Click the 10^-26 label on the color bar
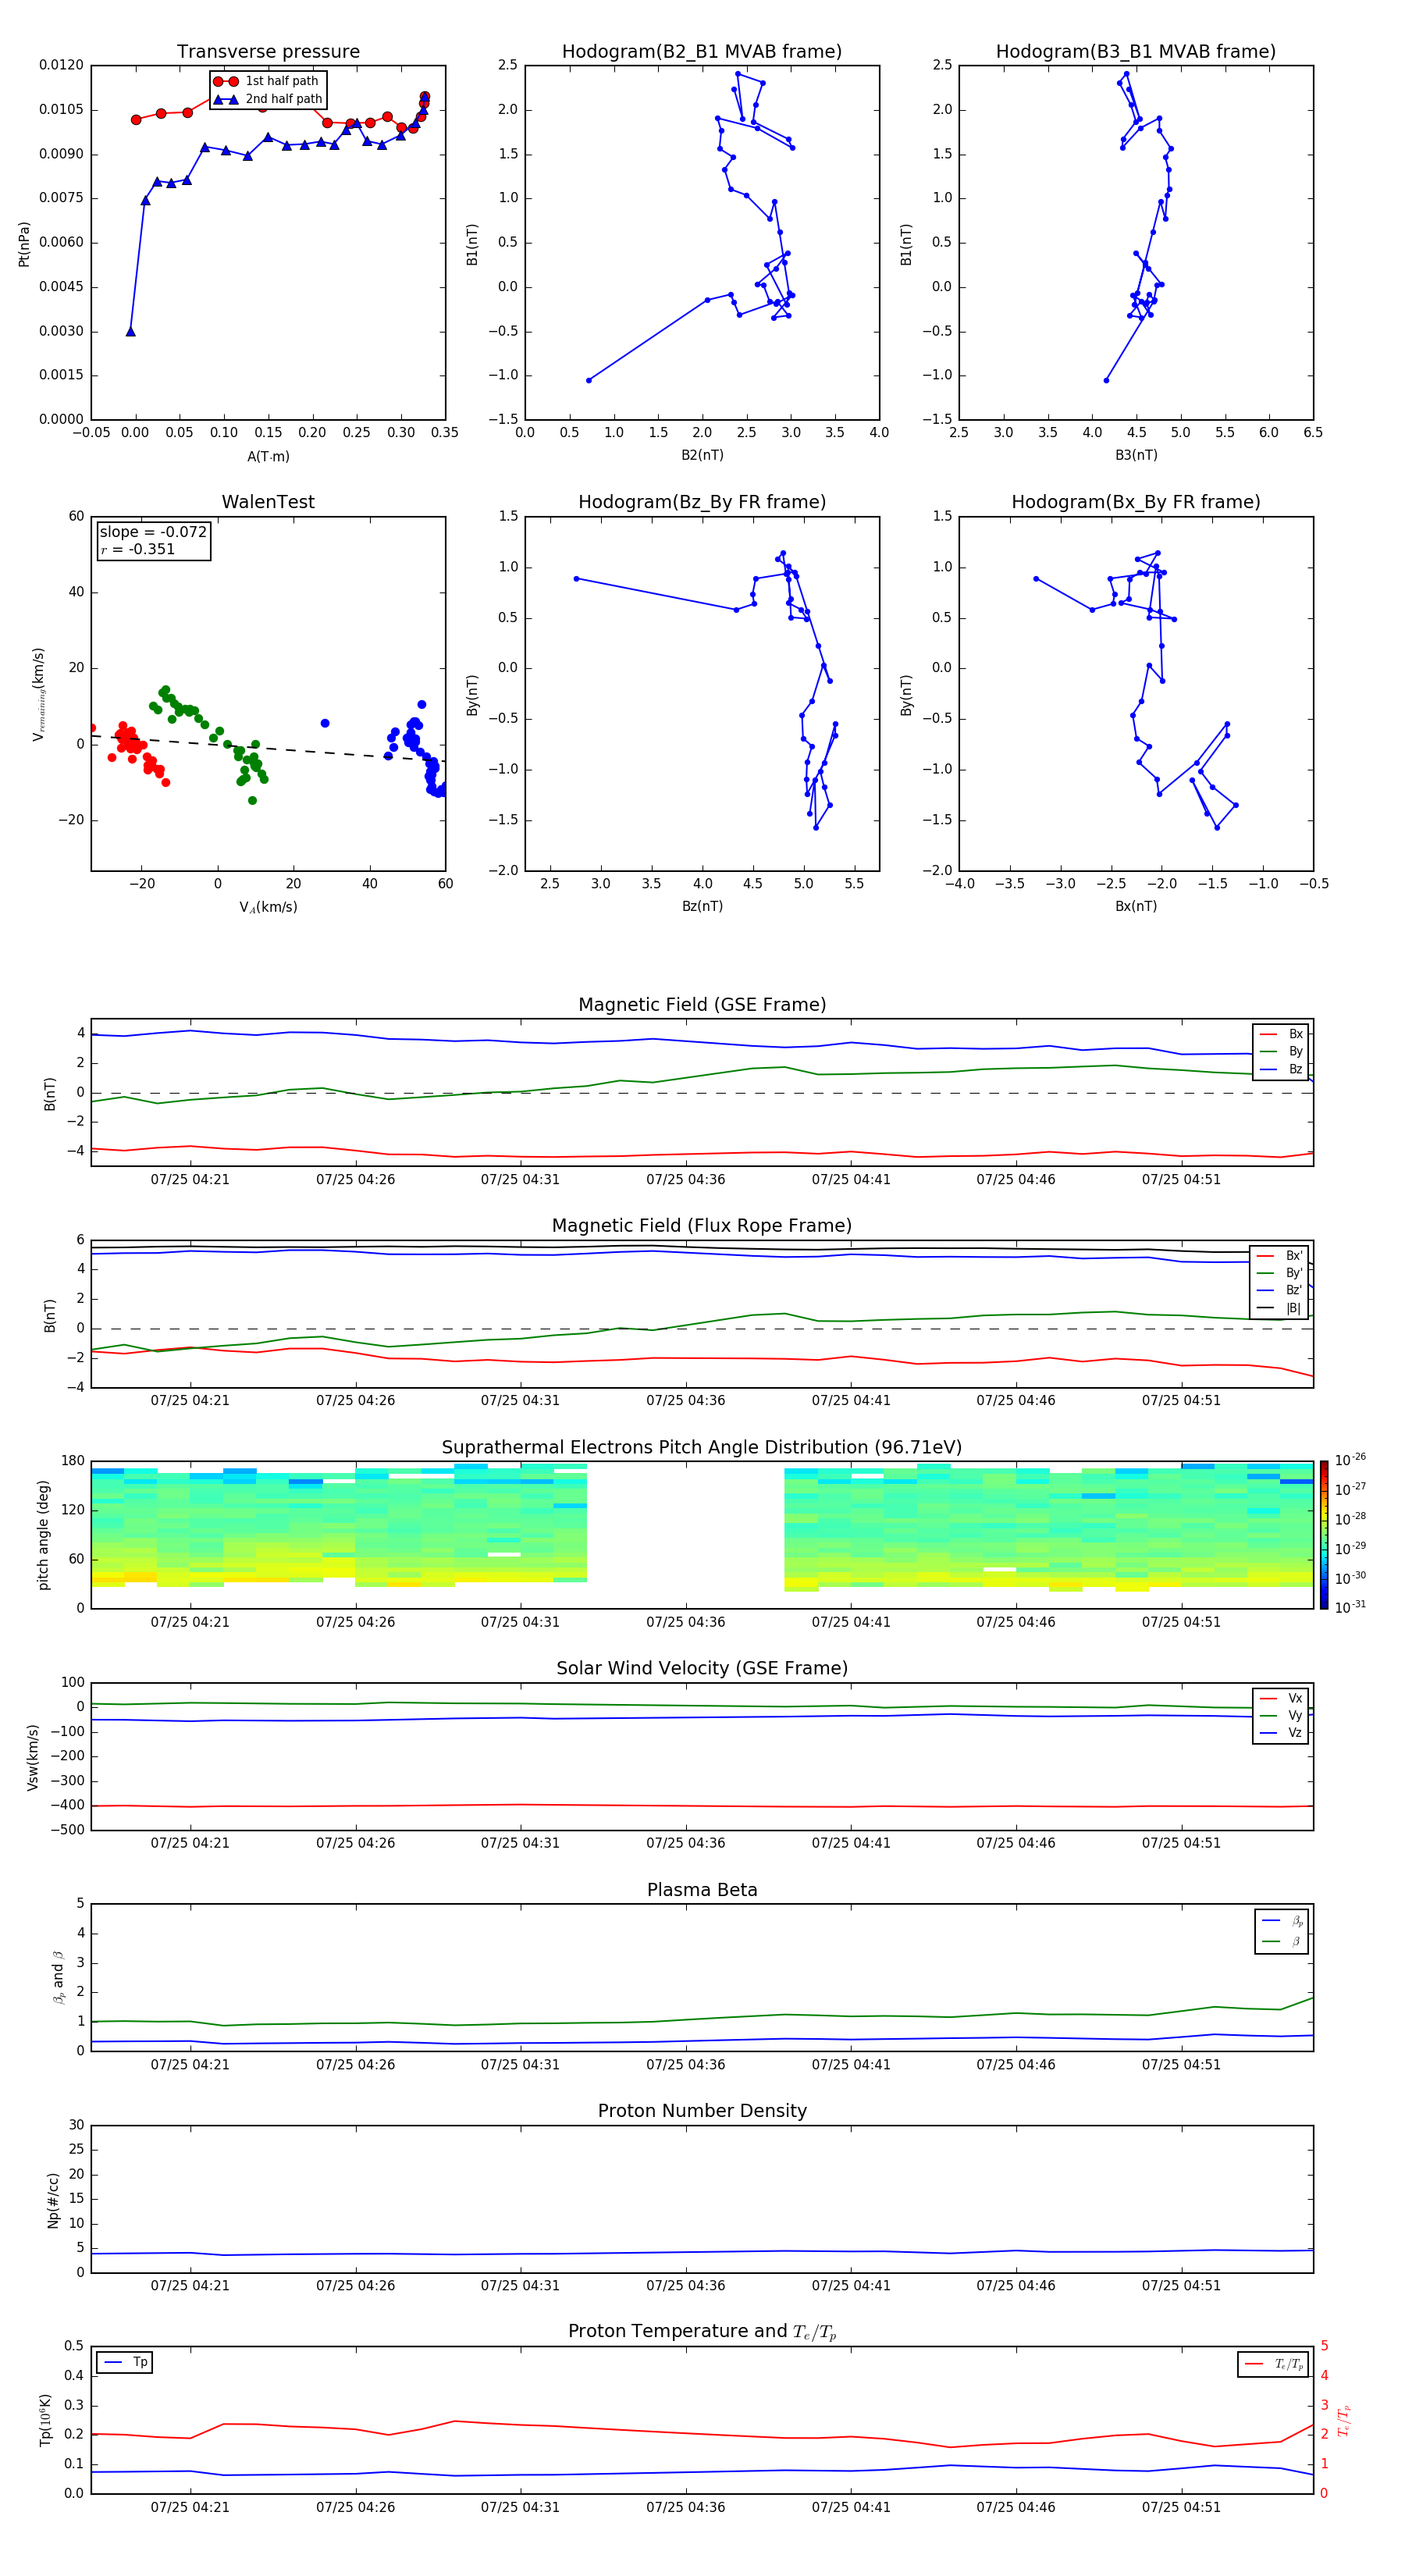 [1350, 1460]
